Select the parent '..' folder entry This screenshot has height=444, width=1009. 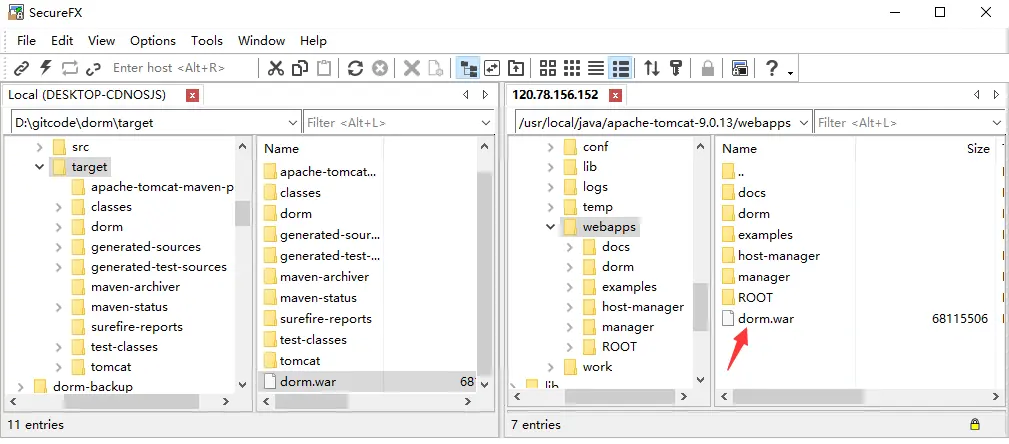[741, 172]
